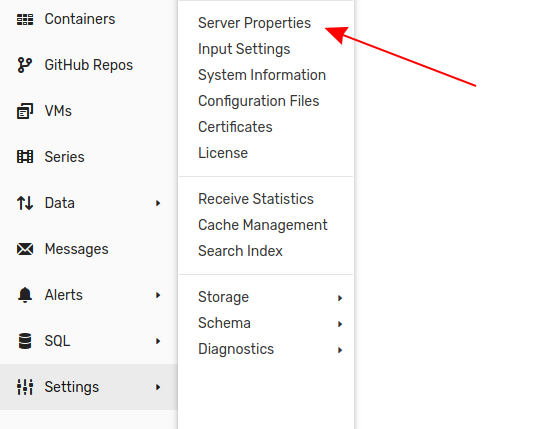Image resolution: width=540 pixels, height=429 pixels.
Task: Click the GitHub Repos branch icon
Action: click(25, 65)
